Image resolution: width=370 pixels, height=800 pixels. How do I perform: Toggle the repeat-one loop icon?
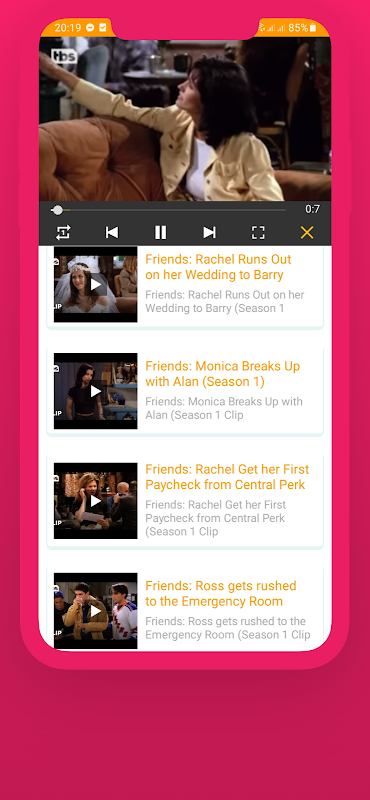point(63,233)
